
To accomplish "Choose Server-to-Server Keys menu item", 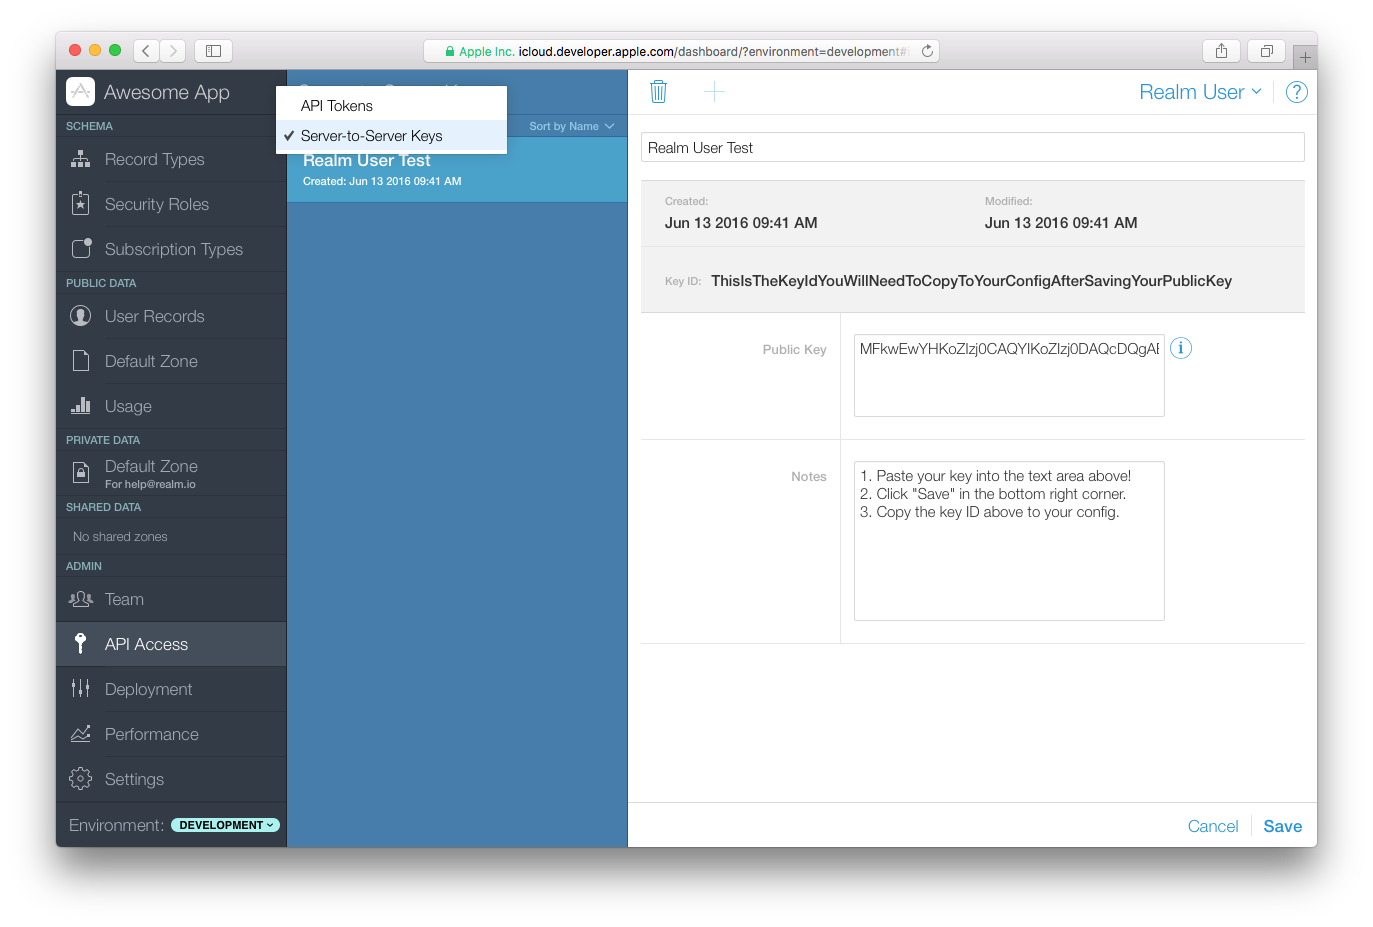I will point(392,136).
